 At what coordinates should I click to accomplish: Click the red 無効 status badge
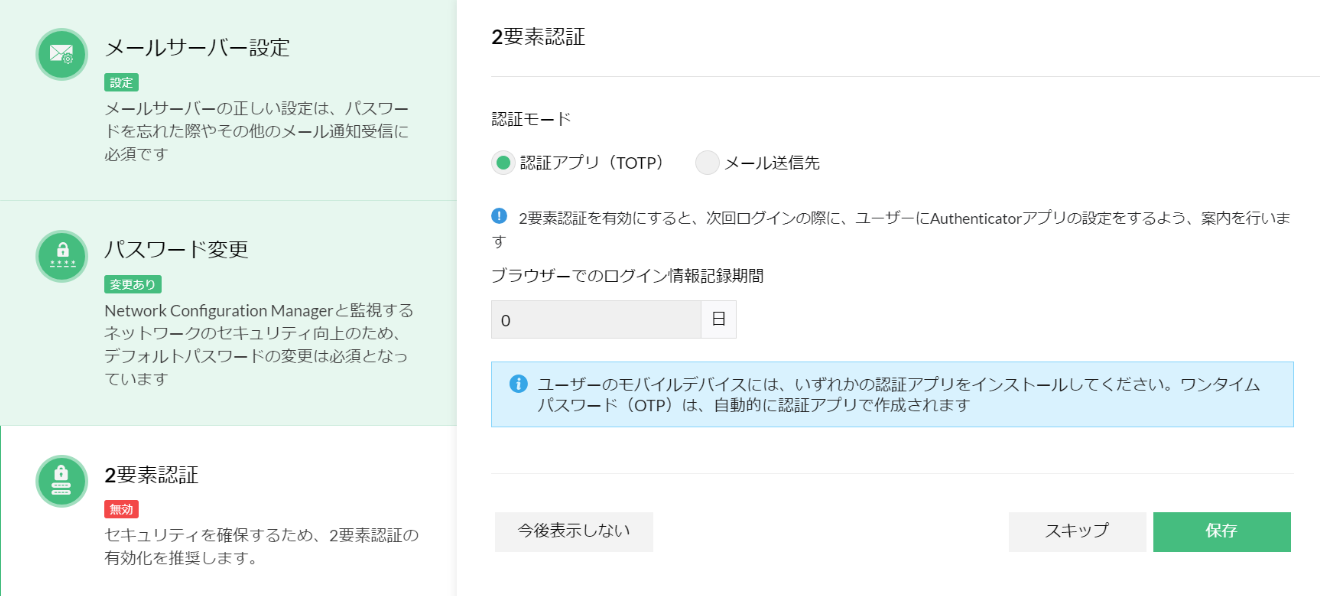coord(121,509)
